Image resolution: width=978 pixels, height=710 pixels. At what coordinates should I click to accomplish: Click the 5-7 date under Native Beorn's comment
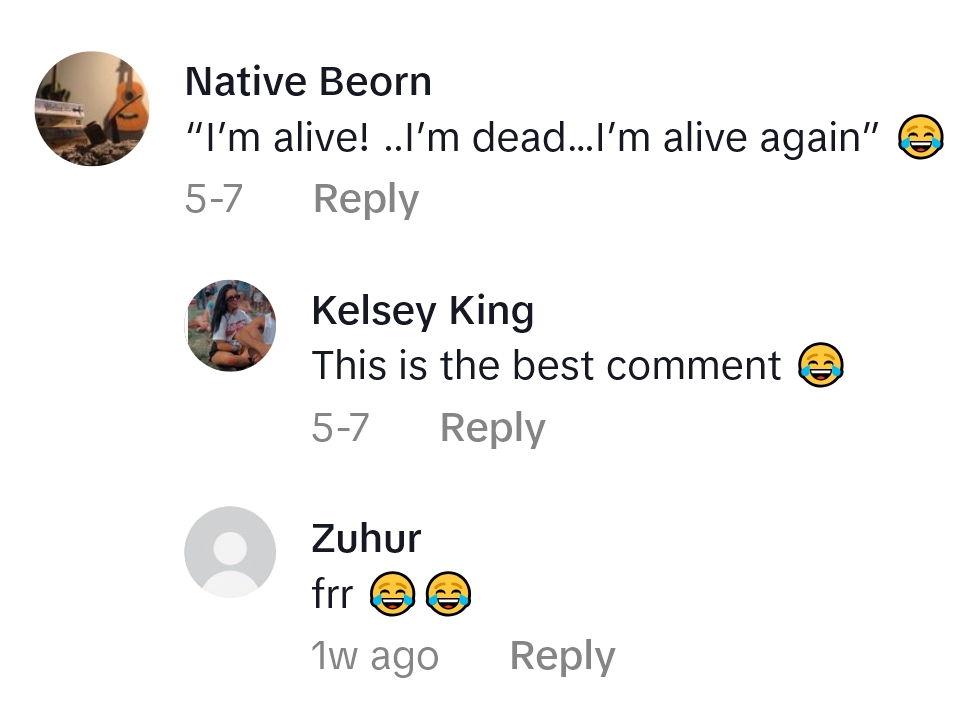(214, 199)
